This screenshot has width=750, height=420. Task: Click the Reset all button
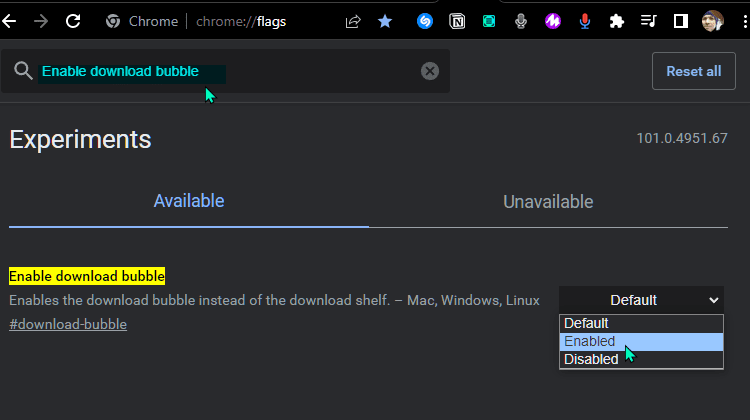tap(694, 71)
